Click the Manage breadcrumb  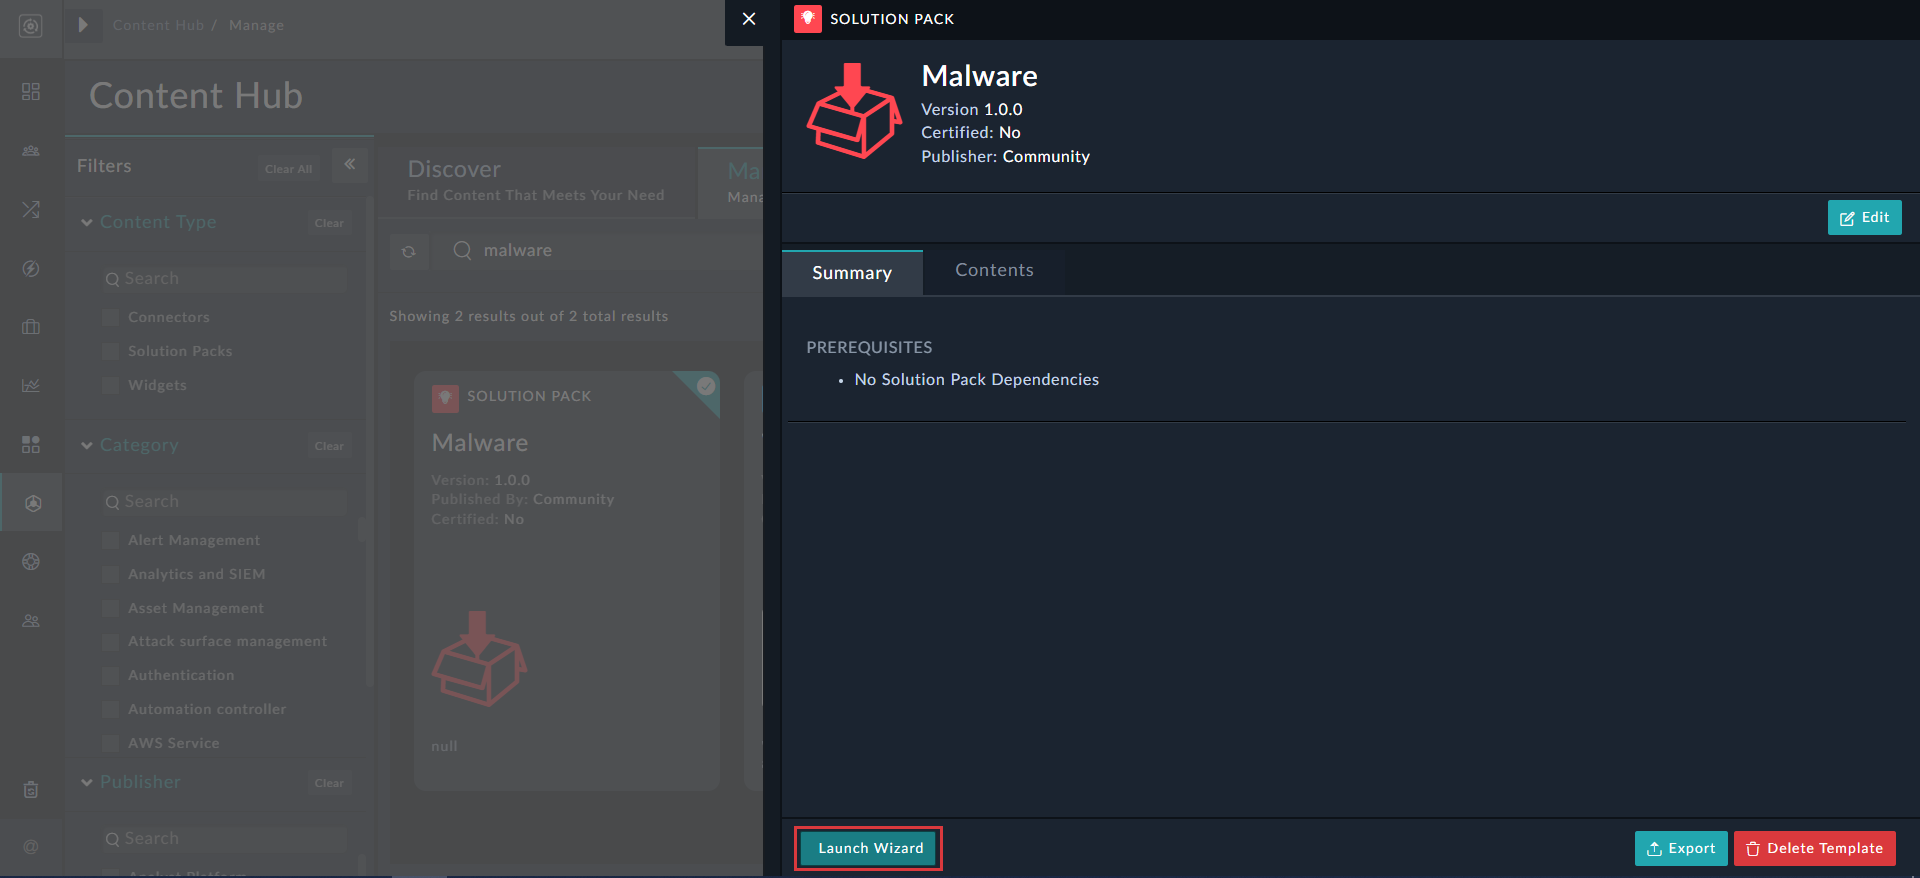[256, 25]
